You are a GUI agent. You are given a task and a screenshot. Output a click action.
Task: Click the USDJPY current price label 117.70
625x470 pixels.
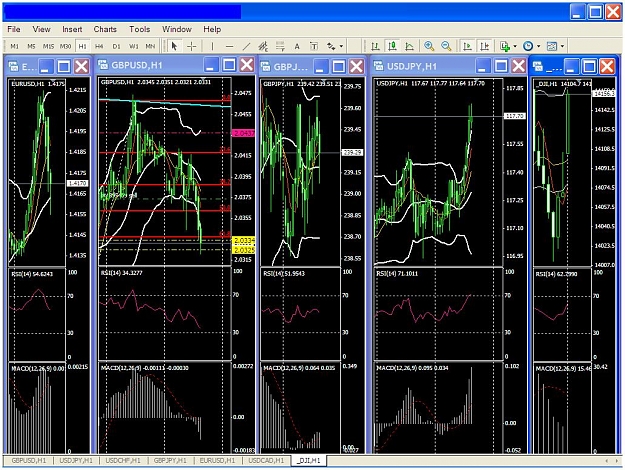[515, 116]
